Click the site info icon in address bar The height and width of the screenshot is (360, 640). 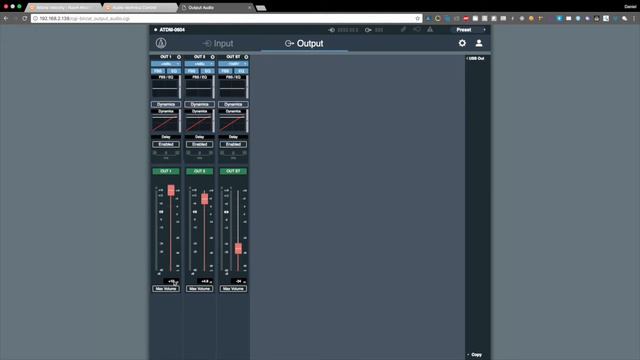[x=35, y=18]
